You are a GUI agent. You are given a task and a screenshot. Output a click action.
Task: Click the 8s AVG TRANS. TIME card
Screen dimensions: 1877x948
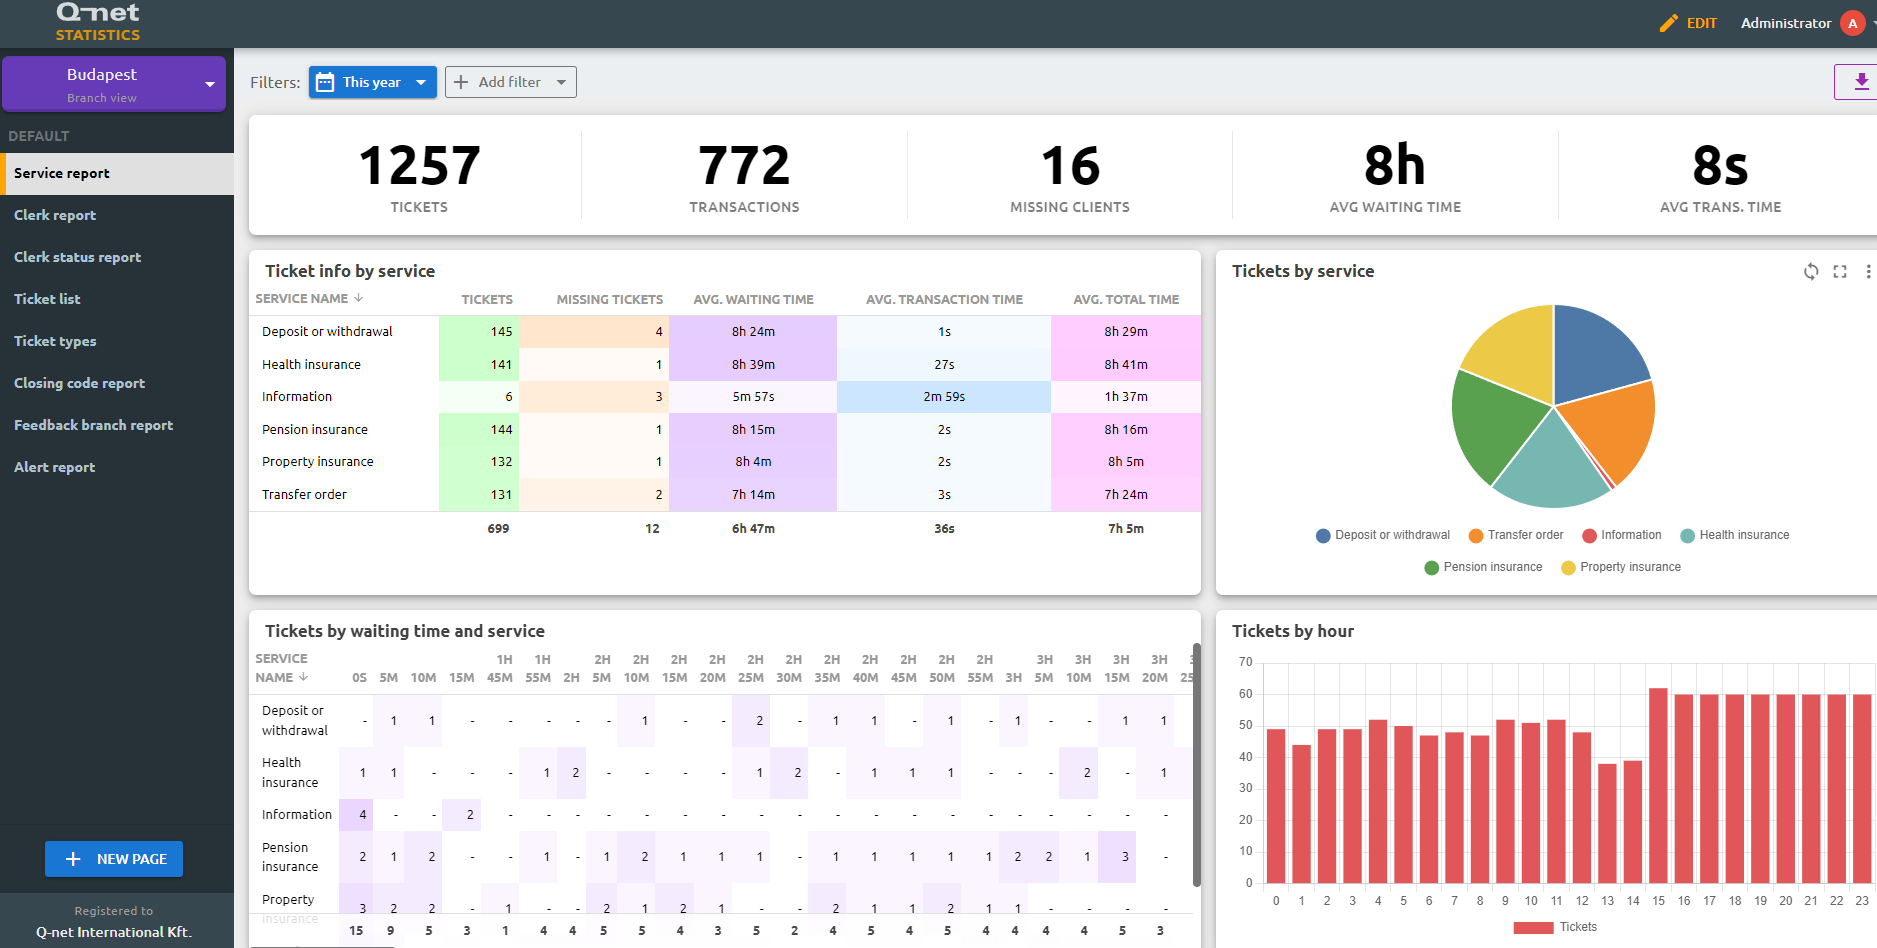[x=1720, y=177]
